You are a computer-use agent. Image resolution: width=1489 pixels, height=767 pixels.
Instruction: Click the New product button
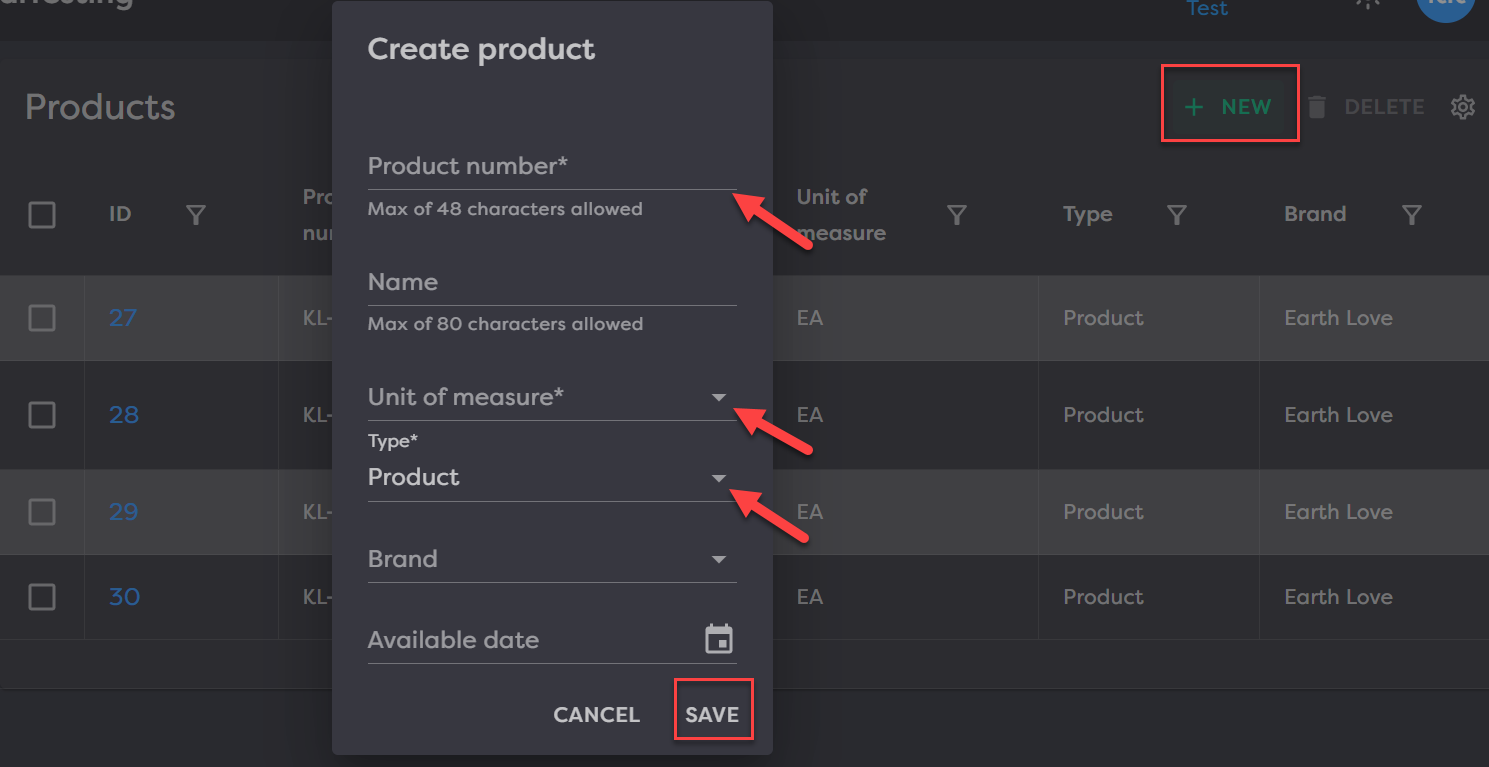point(1229,107)
